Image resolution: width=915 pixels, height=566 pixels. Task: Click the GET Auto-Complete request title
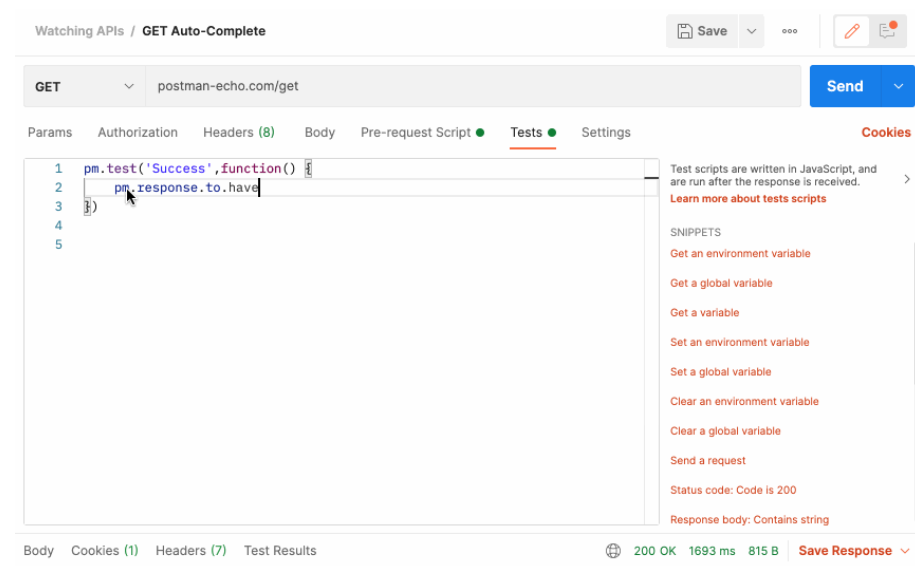coord(204,31)
